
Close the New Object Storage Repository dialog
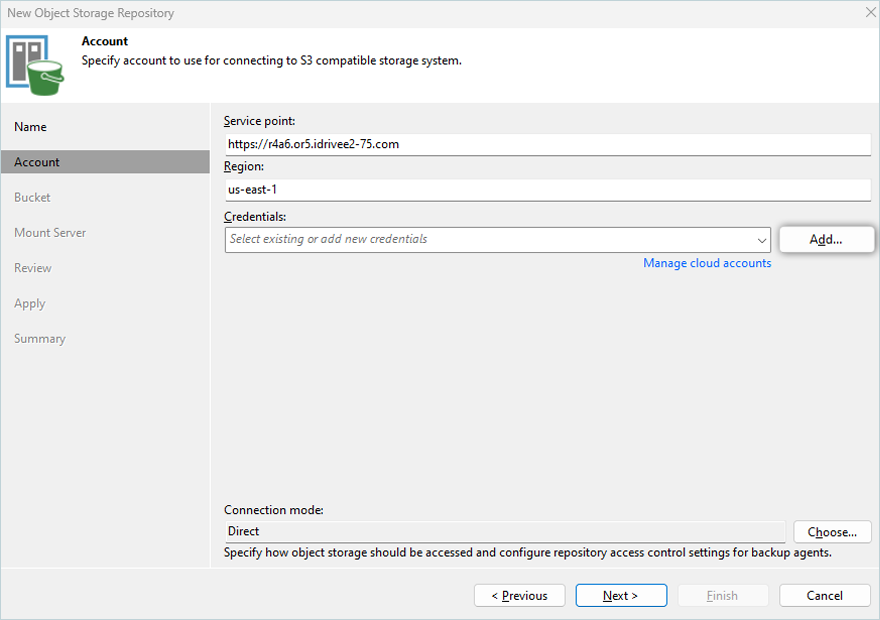868,13
